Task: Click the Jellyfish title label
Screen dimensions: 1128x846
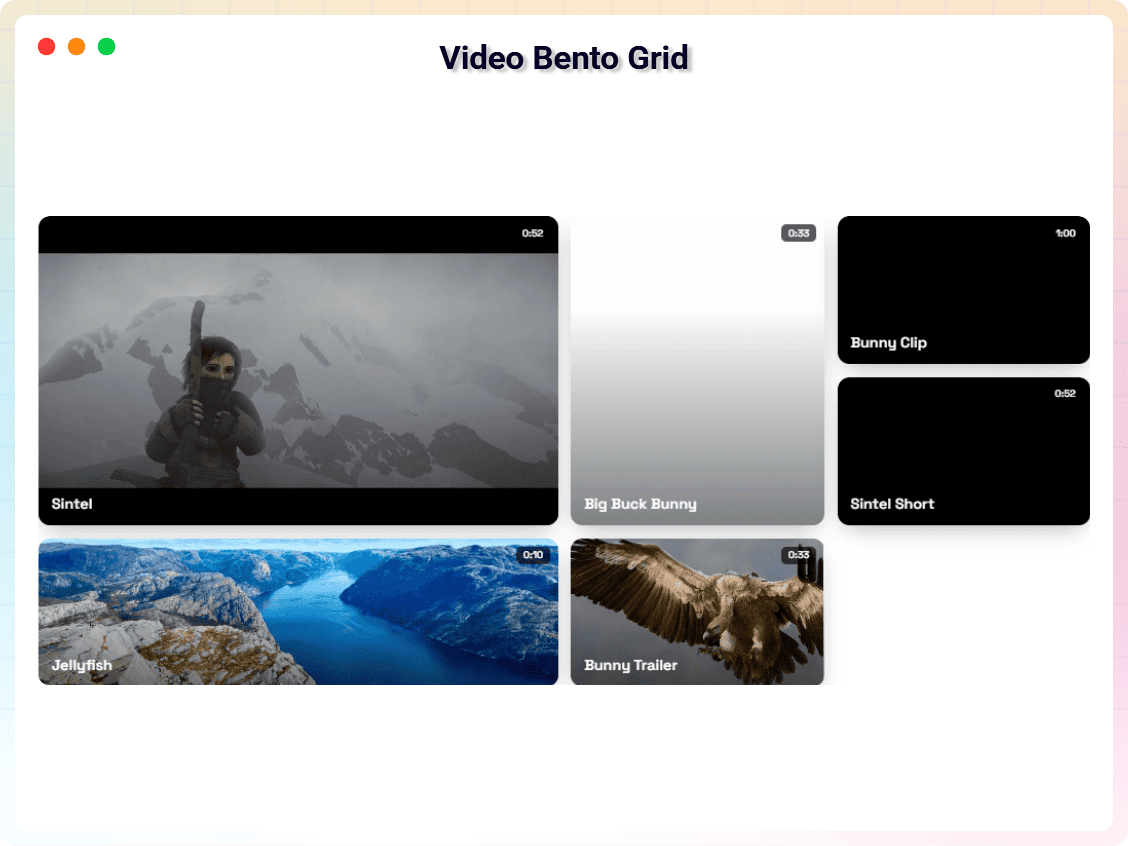Action: click(x=82, y=665)
